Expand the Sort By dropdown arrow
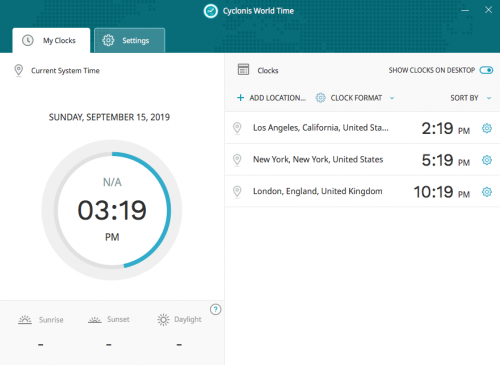This screenshot has width=500, height=365. click(489, 98)
